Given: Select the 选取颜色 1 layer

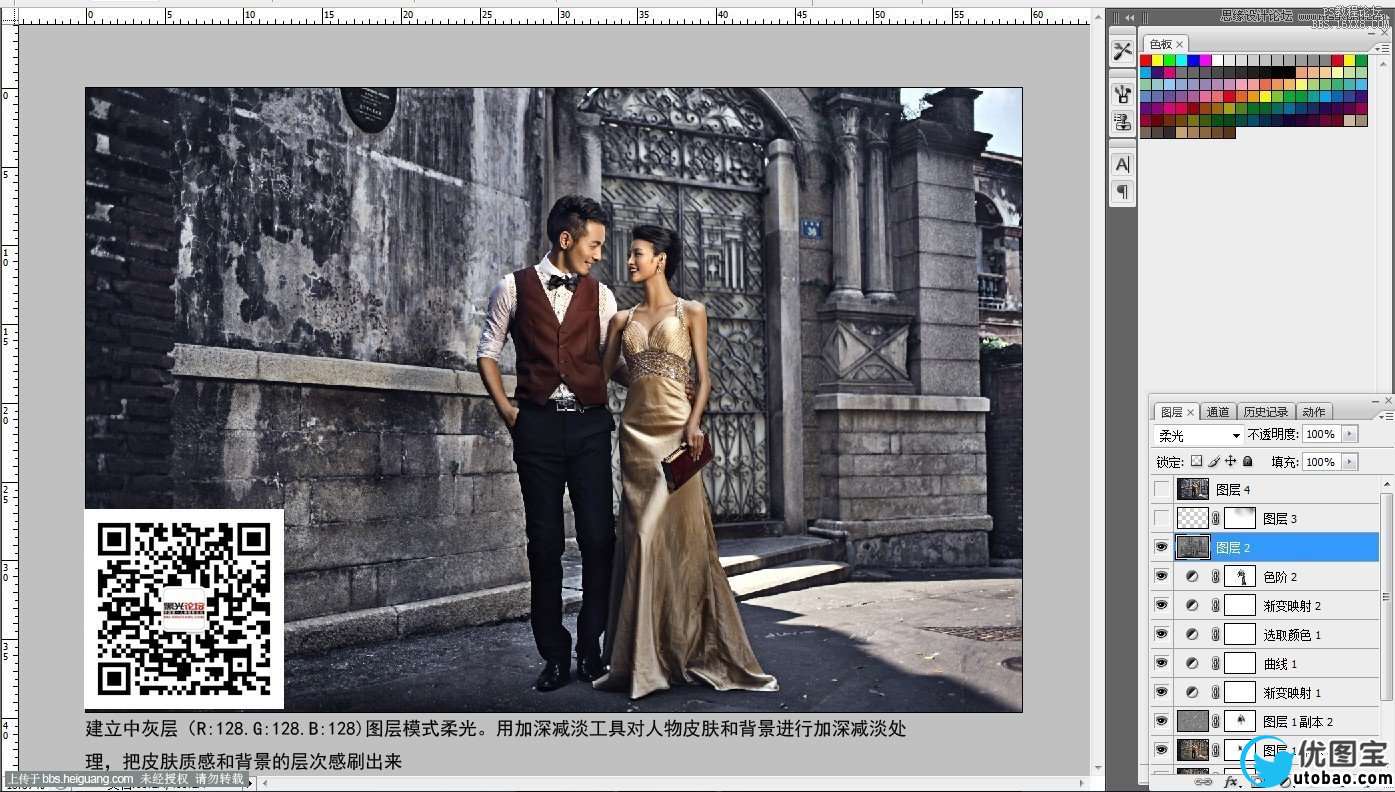Looking at the screenshot, I should click(1292, 635).
